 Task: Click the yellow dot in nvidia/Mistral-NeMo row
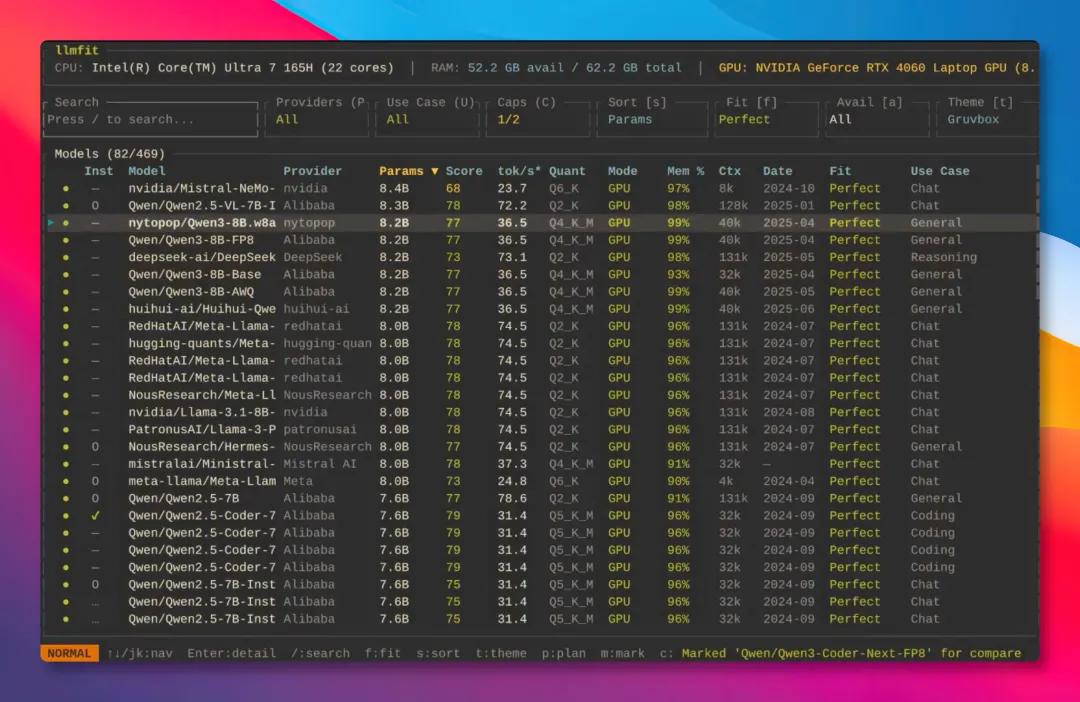coord(66,188)
